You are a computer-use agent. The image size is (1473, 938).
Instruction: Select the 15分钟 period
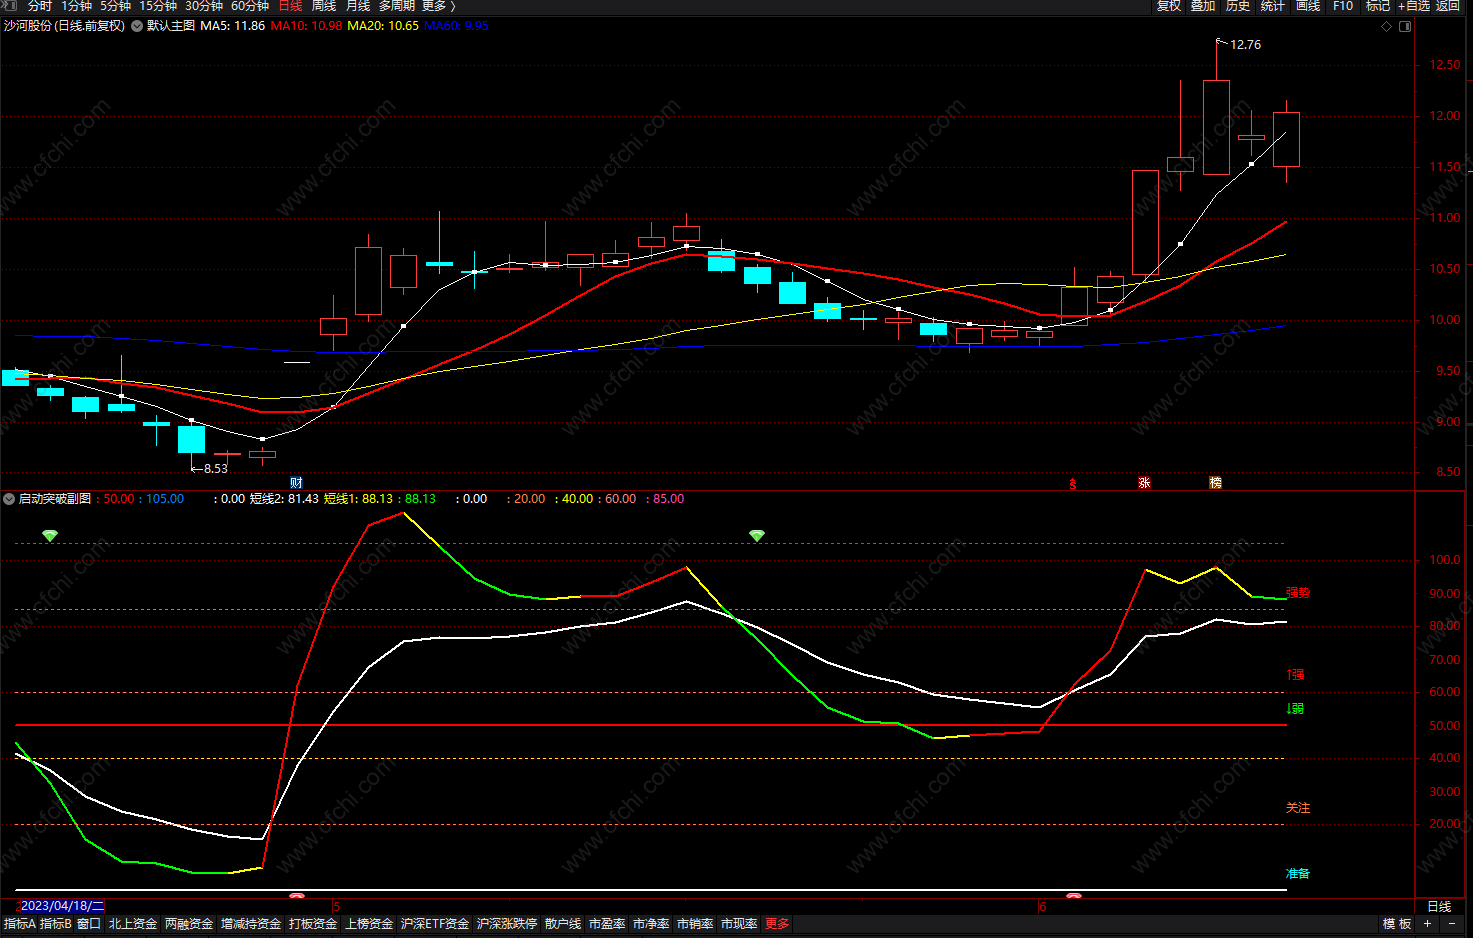pos(158,6)
